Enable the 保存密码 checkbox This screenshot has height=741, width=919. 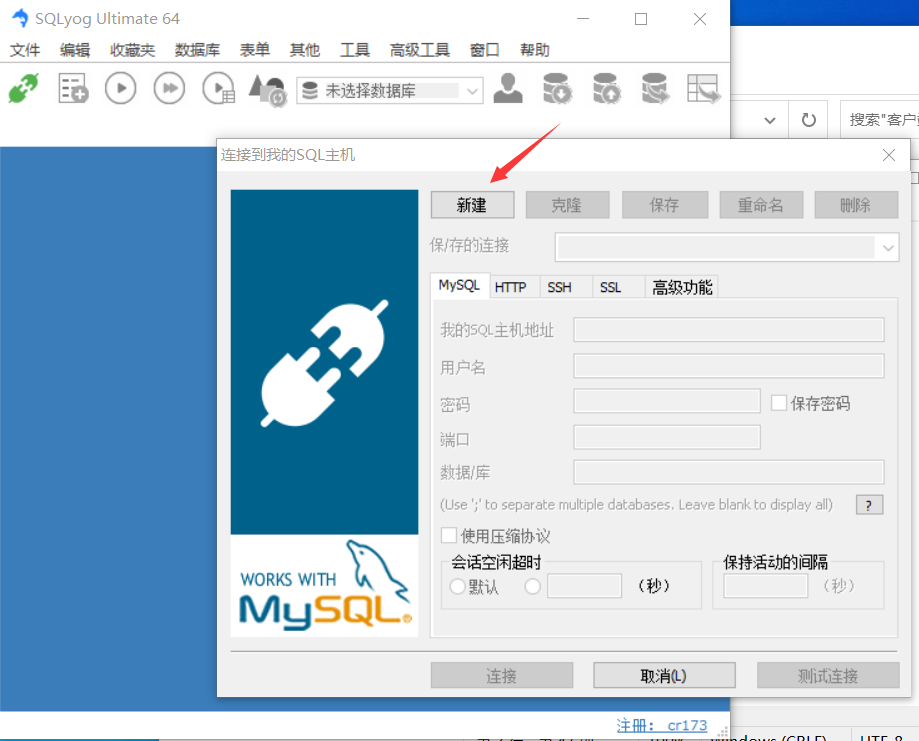[777, 401]
